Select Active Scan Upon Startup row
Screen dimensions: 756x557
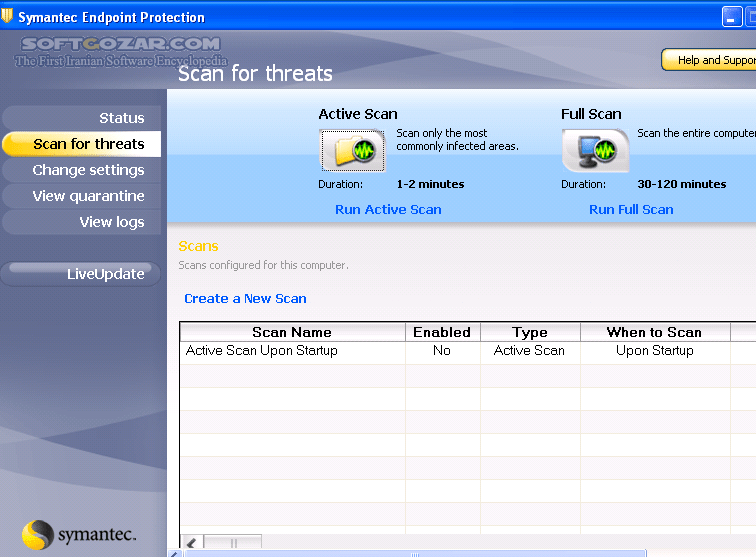[x=468, y=351]
